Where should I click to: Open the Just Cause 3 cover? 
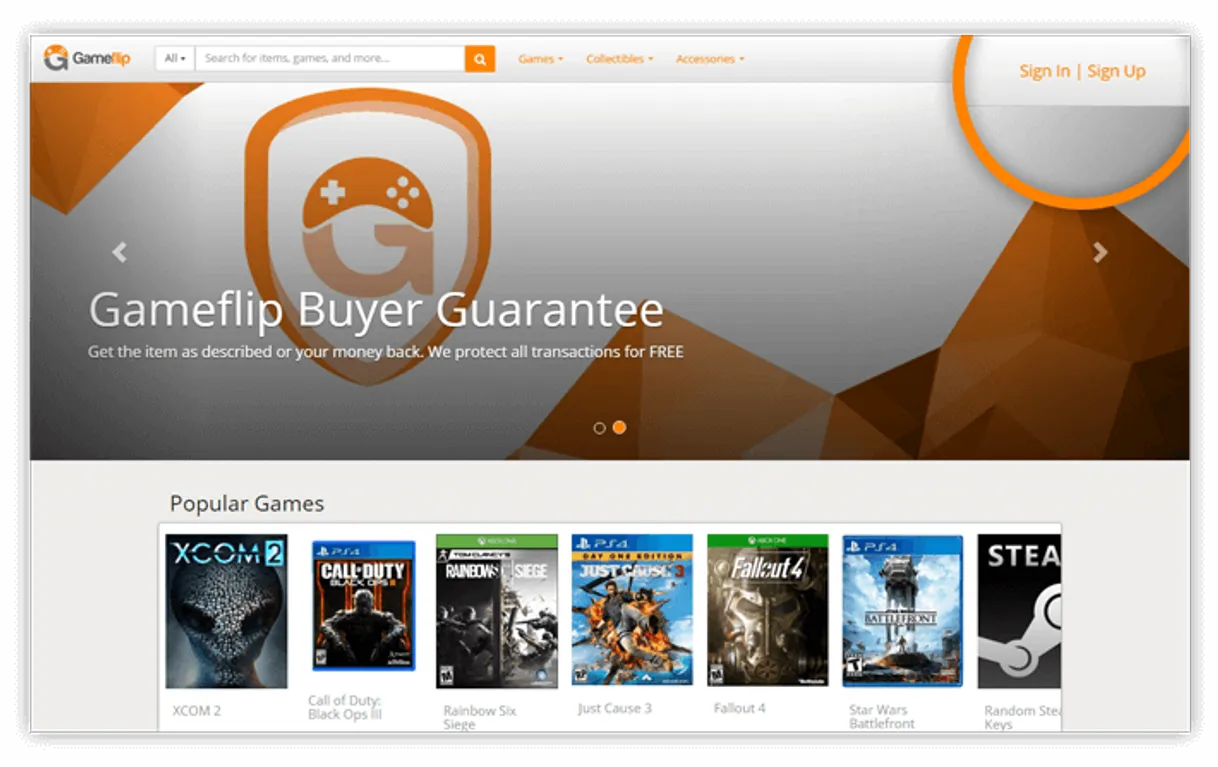pos(632,610)
